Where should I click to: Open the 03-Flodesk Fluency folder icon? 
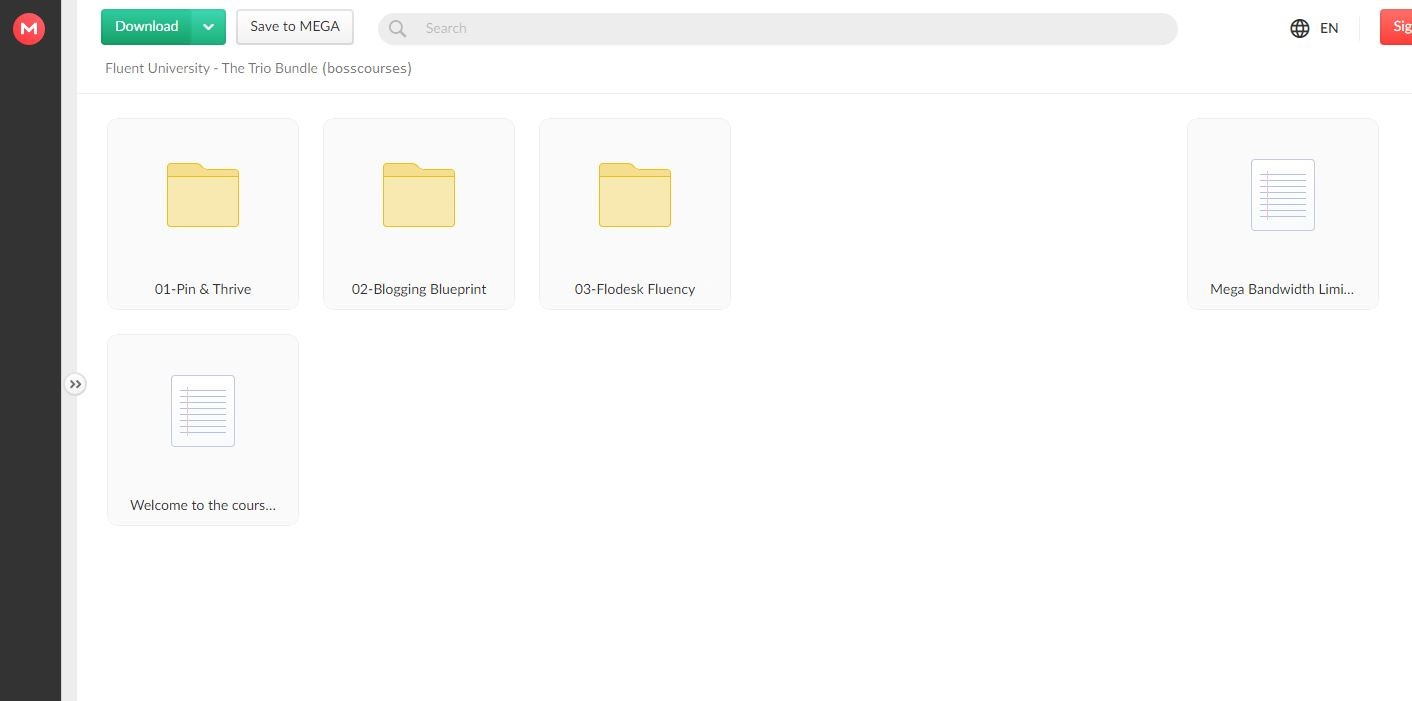click(635, 195)
